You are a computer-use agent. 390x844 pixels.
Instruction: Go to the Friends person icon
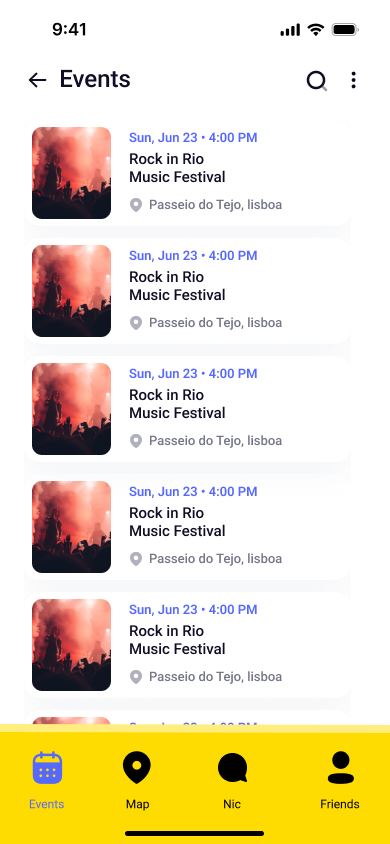tap(341, 768)
